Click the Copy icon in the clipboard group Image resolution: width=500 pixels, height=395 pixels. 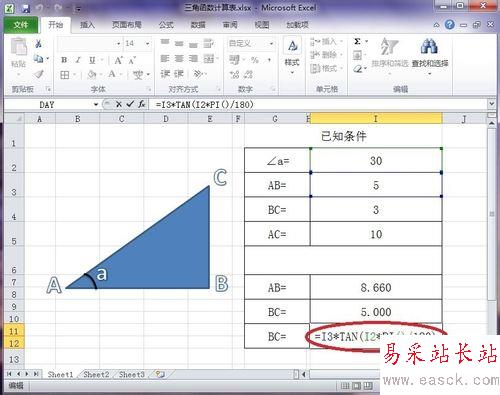point(39,59)
